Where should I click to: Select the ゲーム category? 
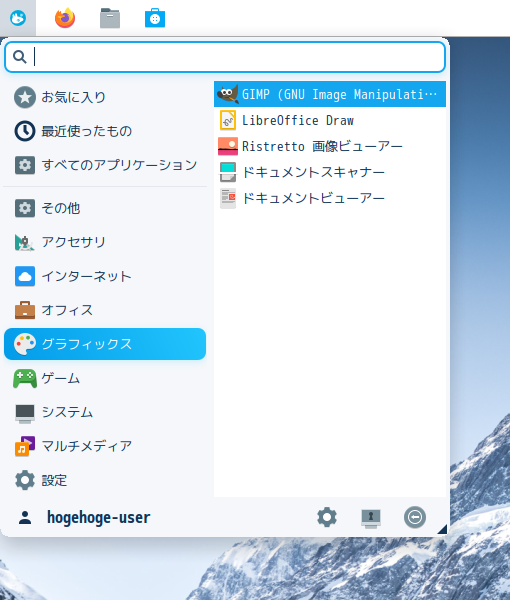[x=105, y=378]
